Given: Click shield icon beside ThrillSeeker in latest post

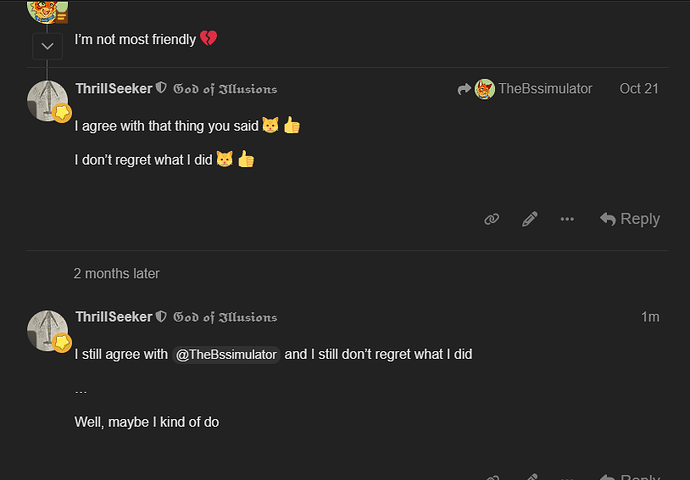Looking at the screenshot, I should pyautogui.click(x=161, y=317).
